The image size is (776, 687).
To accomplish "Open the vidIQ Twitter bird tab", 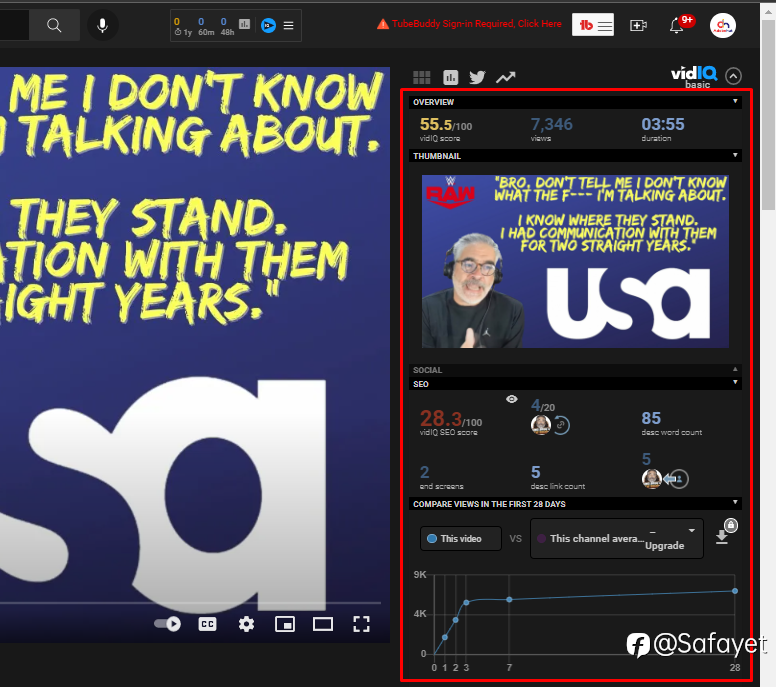I will pyautogui.click(x=477, y=77).
